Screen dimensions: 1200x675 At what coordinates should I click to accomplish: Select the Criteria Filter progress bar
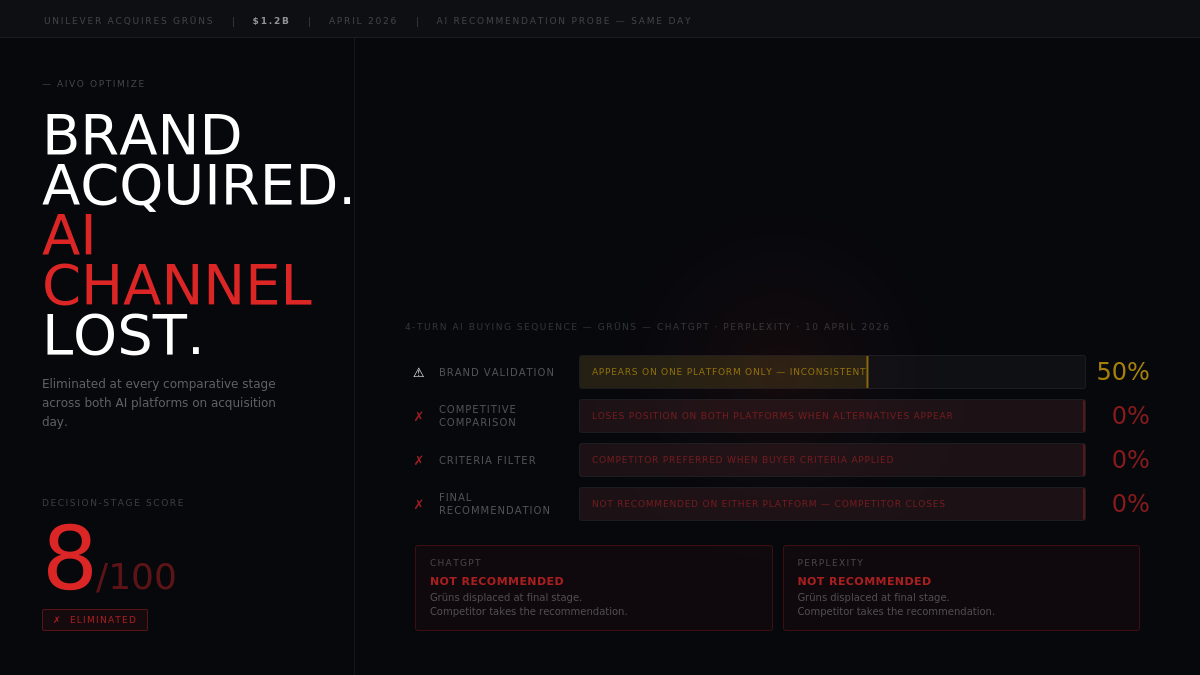click(832, 460)
